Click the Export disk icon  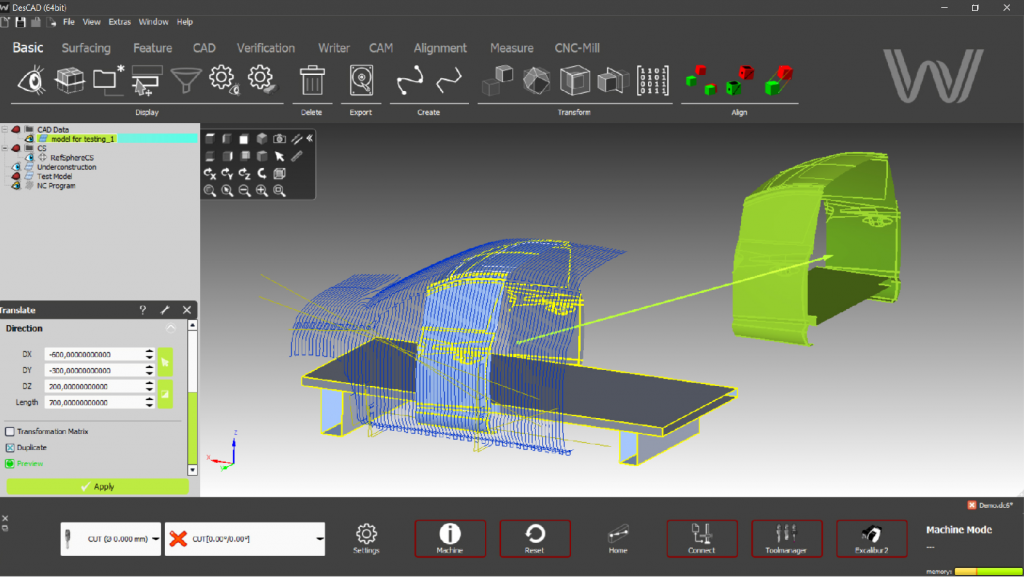(x=361, y=80)
